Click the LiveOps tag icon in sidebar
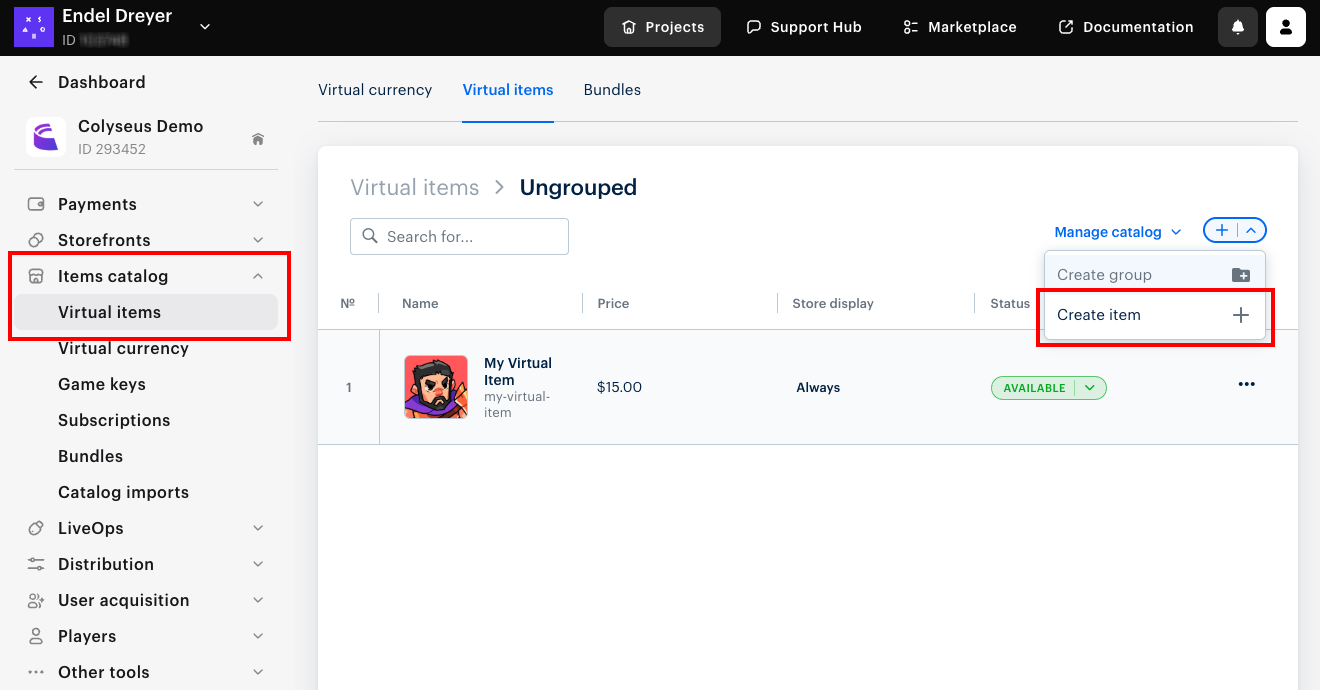The image size is (1320, 690). [x=35, y=528]
